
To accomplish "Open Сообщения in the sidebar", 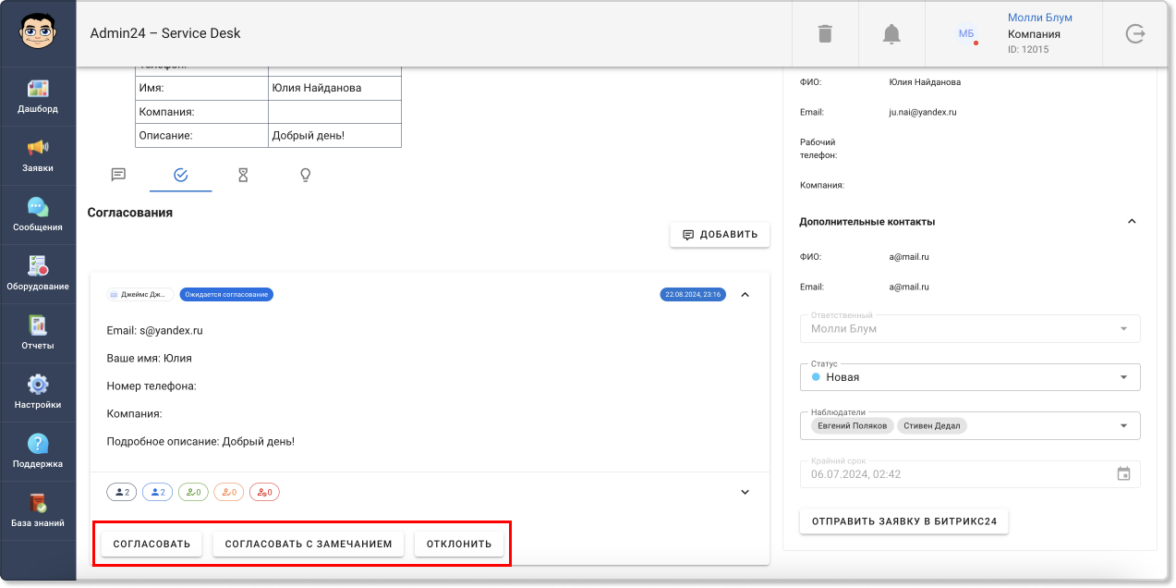I will coord(38,215).
